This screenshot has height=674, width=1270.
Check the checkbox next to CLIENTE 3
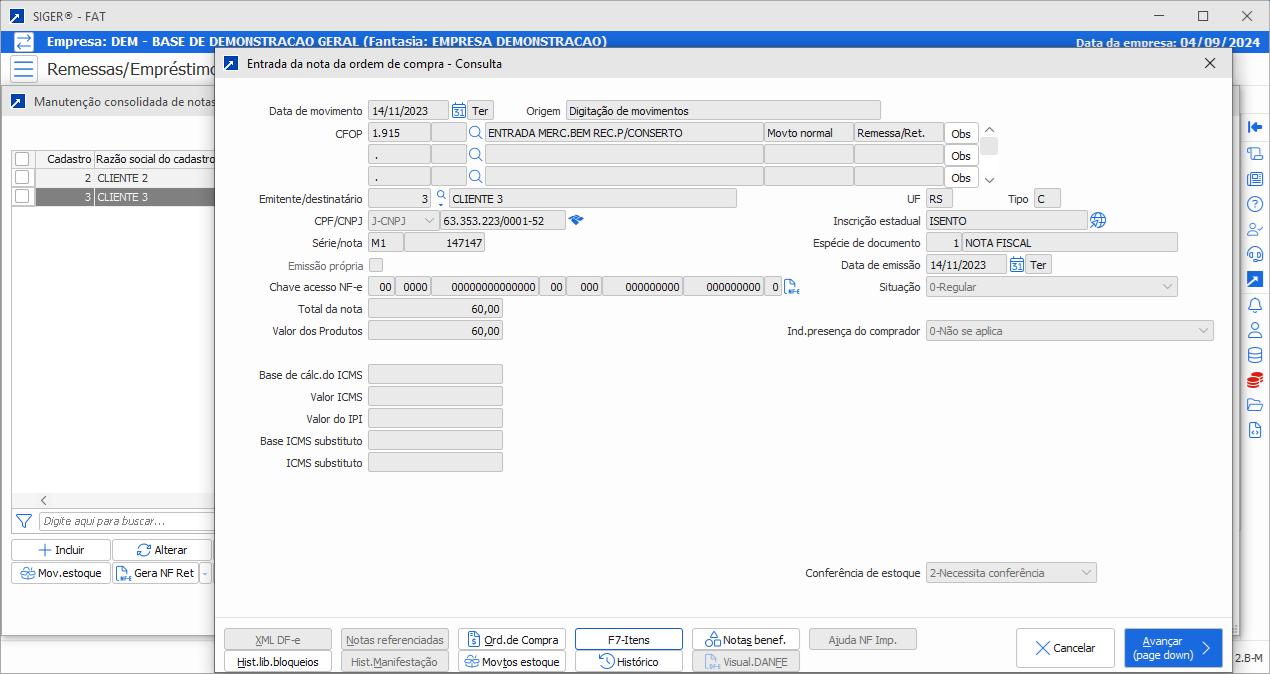pos(24,197)
